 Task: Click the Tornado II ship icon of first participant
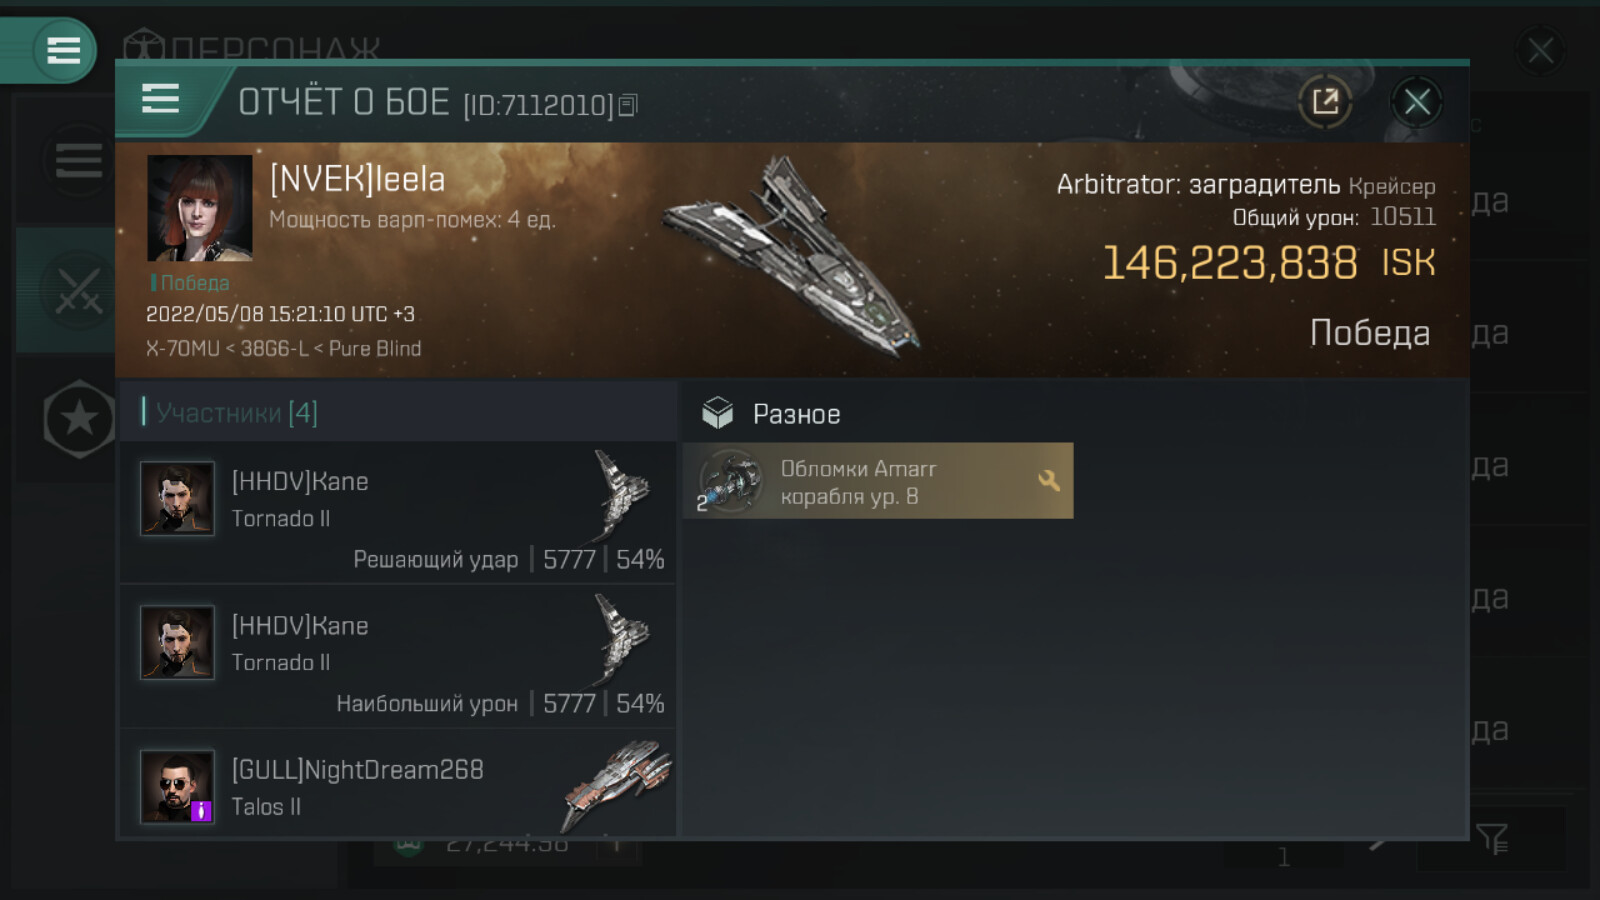click(622, 495)
